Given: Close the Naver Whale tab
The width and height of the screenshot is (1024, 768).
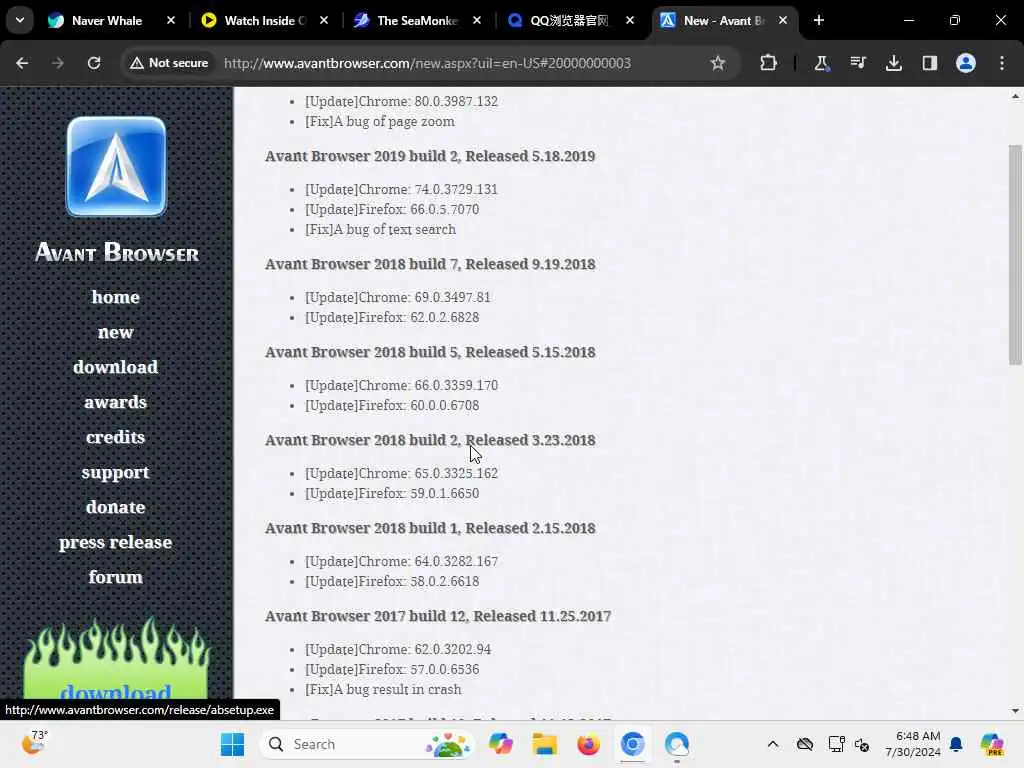Looking at the screenshot, I should click(x=171, y=20).
